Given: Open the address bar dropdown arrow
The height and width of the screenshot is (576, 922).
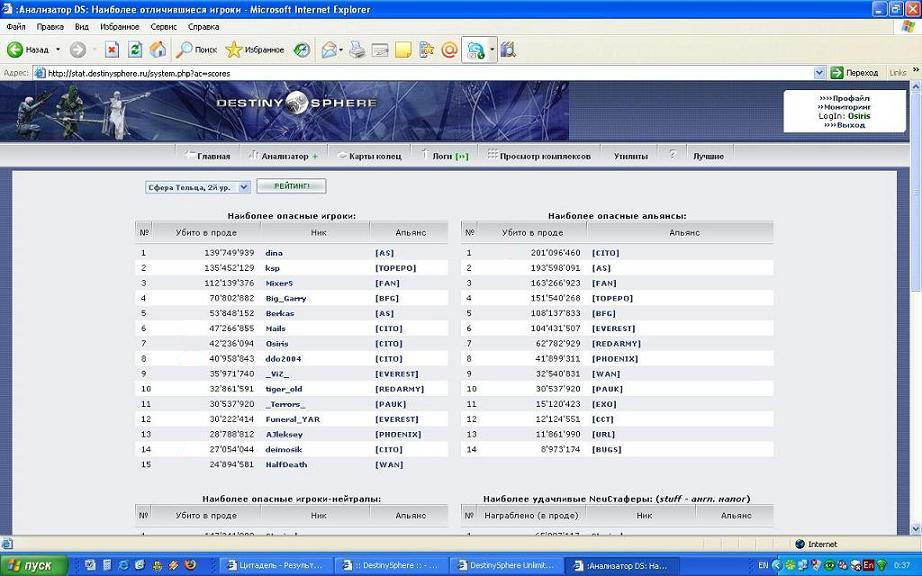Looking at the screenshot, I should click(x=820, y=73).
